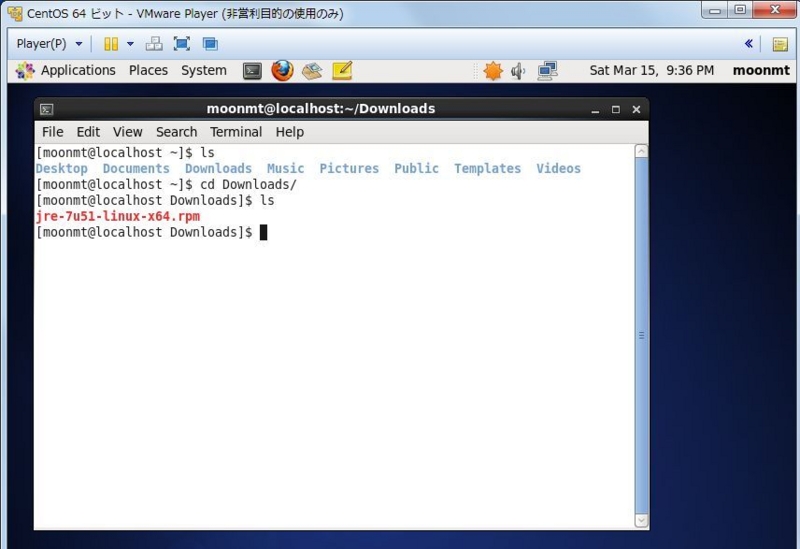This screenshot has height=549, width=800.
Task: Open the Places menu
Action: pyautogui.click(x=148, y=70)
